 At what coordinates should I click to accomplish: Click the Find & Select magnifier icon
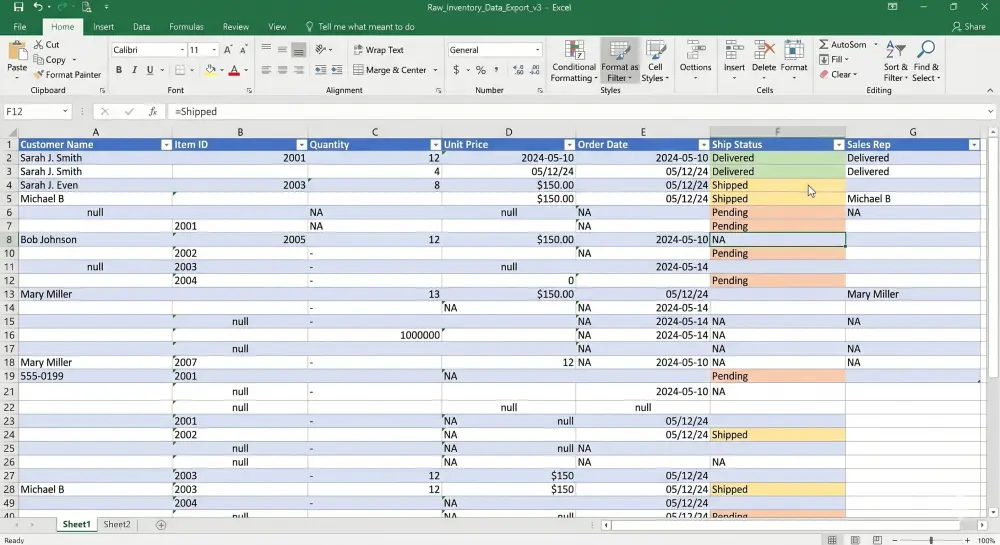(x=925, y=50)
